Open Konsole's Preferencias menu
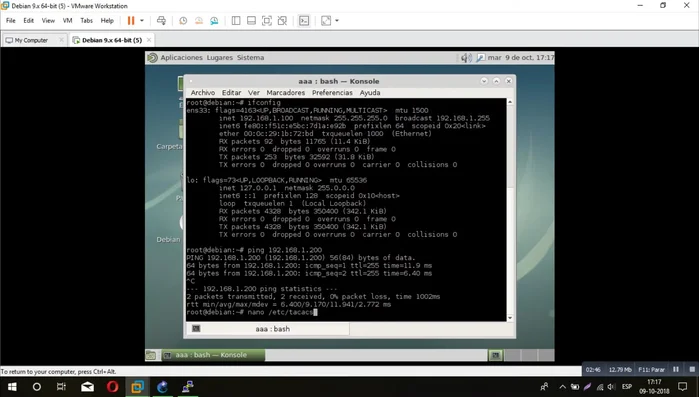The width and height of the screenshot is (699, 397). point(332,93)
